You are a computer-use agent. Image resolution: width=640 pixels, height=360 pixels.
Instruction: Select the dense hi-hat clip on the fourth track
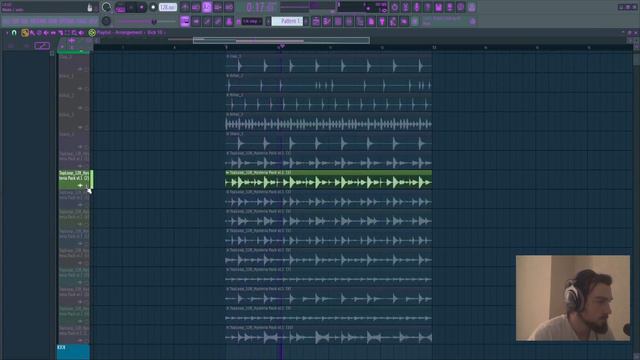click(329, 121)
